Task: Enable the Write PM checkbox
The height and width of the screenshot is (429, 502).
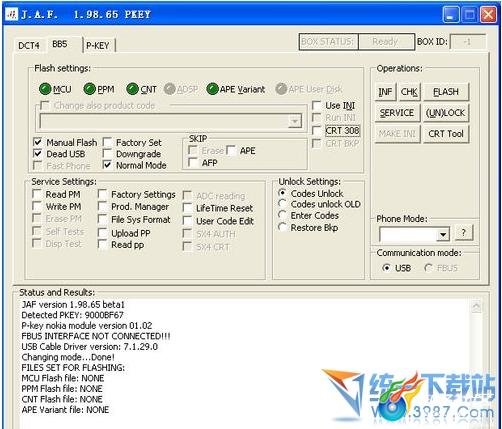Action: point(37,206)
